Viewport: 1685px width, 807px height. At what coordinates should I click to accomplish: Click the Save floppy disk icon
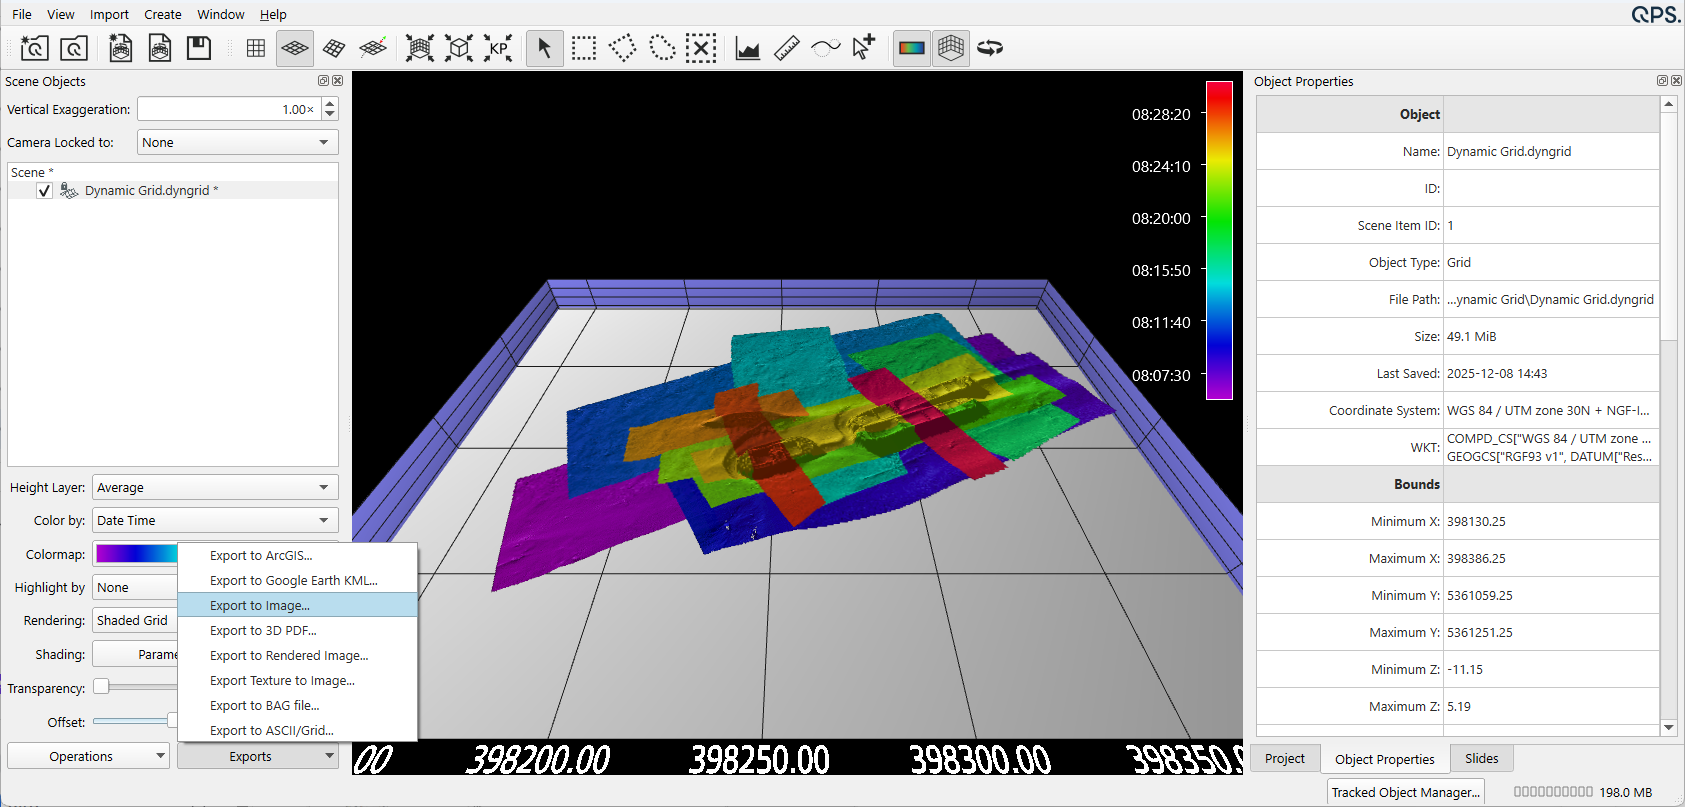[x=199, y=48]
